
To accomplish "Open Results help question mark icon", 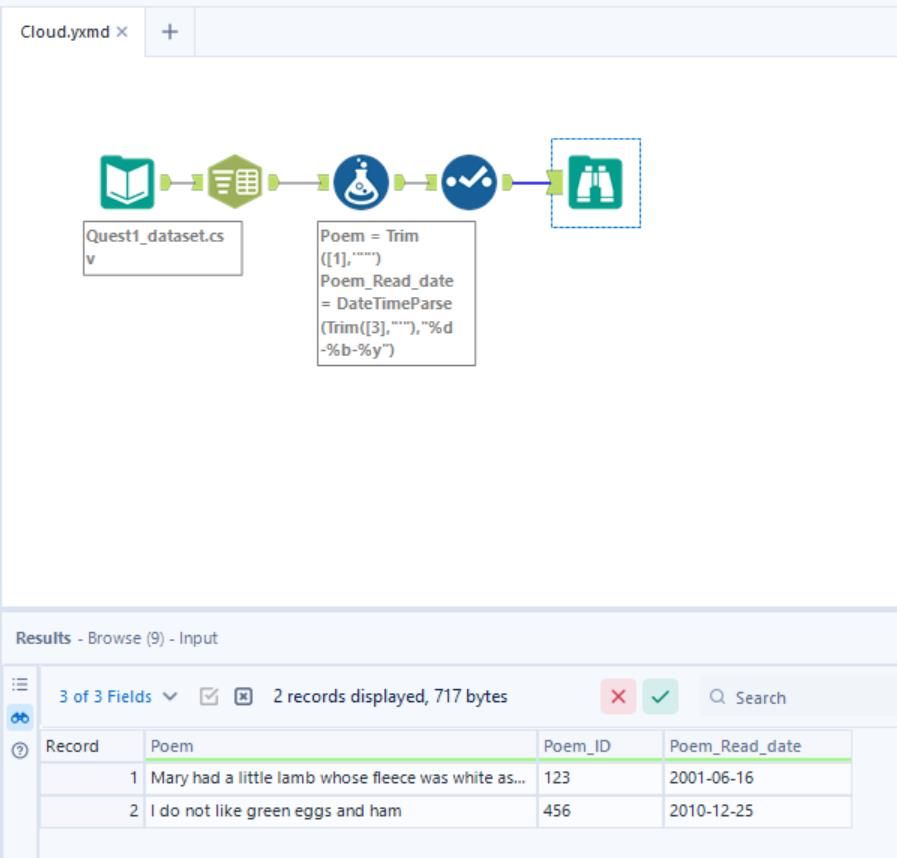I will pos(20,750).
